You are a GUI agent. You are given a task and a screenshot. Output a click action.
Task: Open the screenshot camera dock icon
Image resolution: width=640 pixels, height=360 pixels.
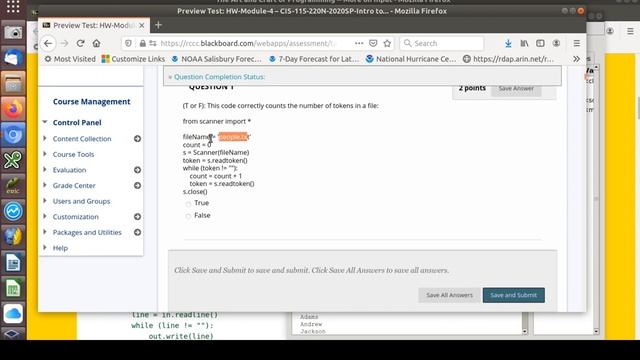[x=13, y=32]
